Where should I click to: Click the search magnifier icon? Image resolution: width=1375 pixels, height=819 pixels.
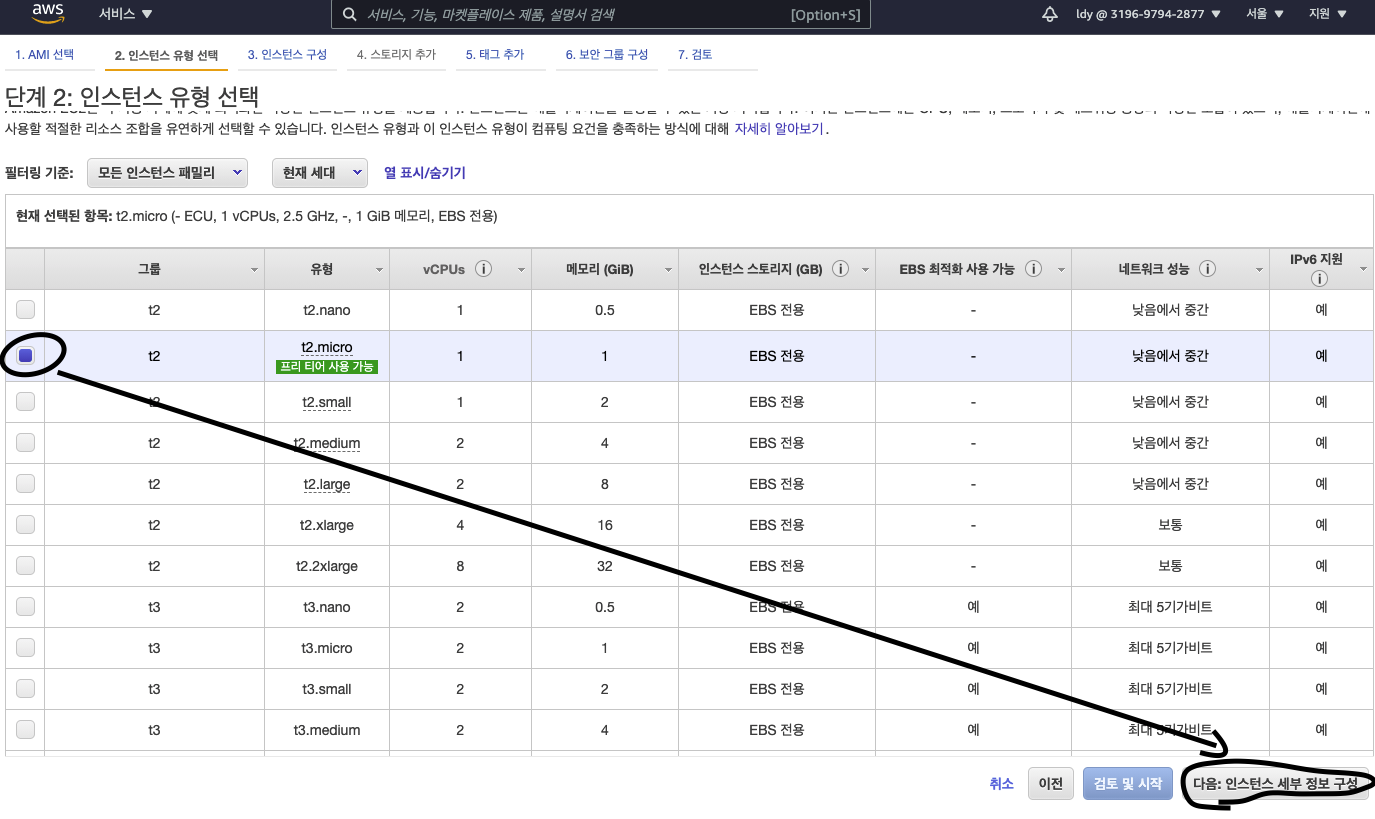pyautogui.click(x=349, y=15)
